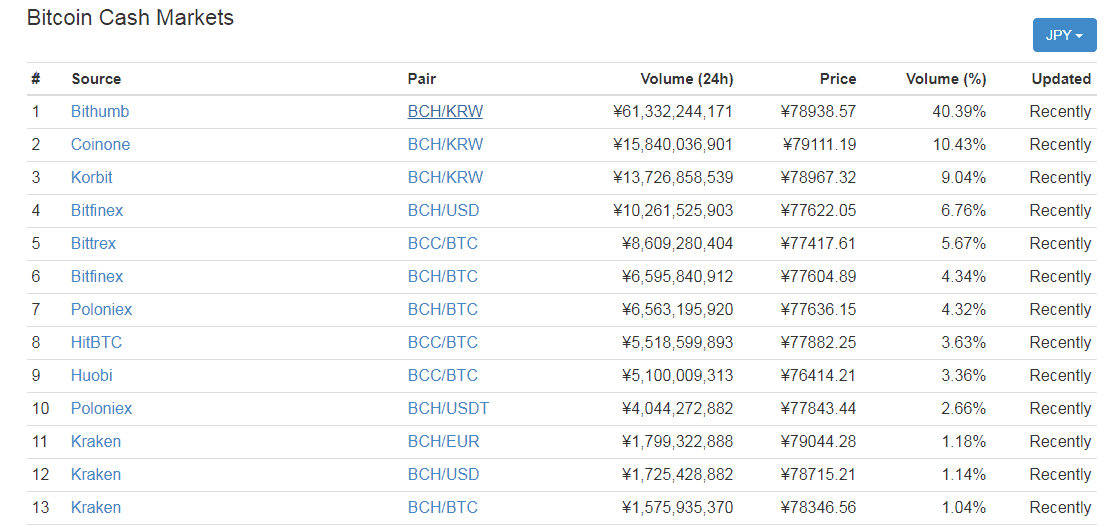This screenshot has height=526, width=1110.
Task: Select the price ¥77604.89
Action: tap(818, 276)
